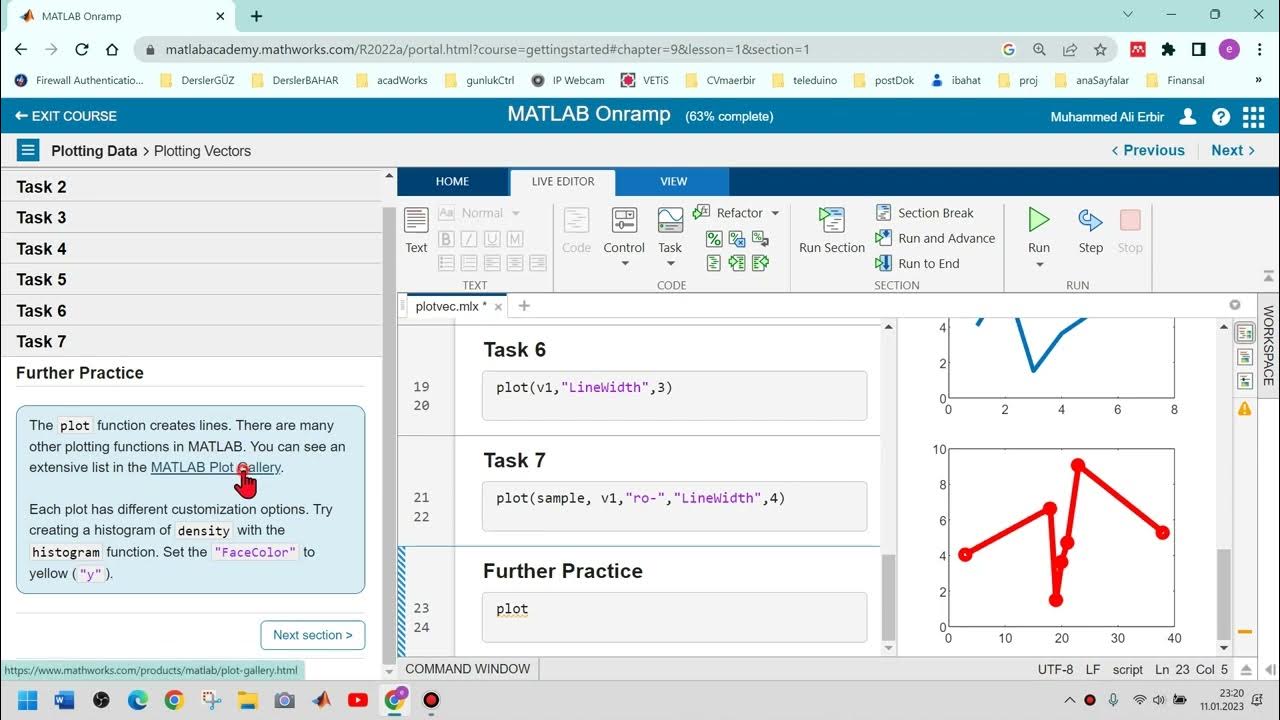Click the Increase Indent icon
The image size is (1280, 720).
(737, 263)
